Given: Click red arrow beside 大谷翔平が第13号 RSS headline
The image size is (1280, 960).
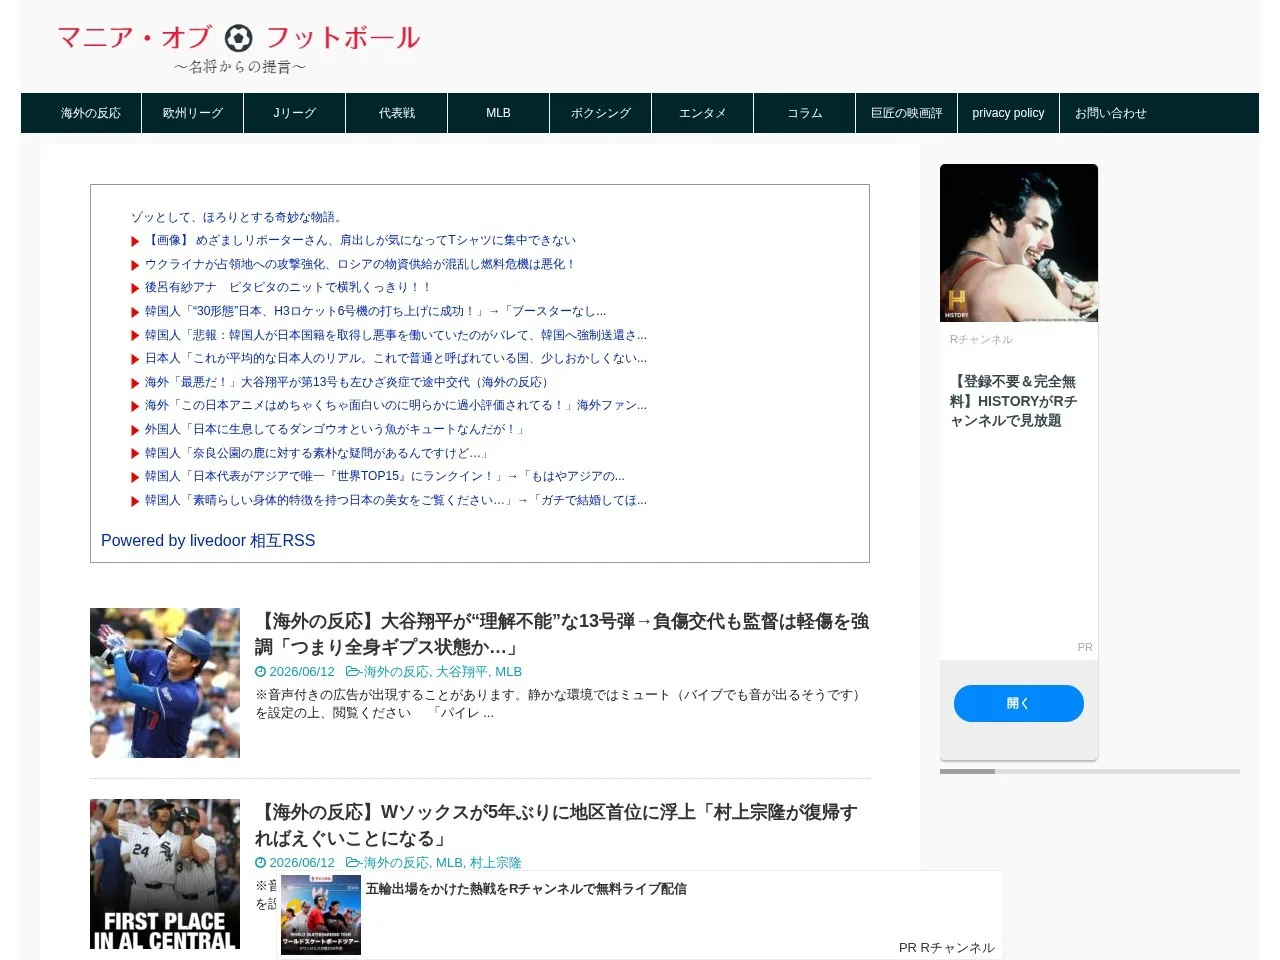Looking at the screenshot, I should point(135,383).
